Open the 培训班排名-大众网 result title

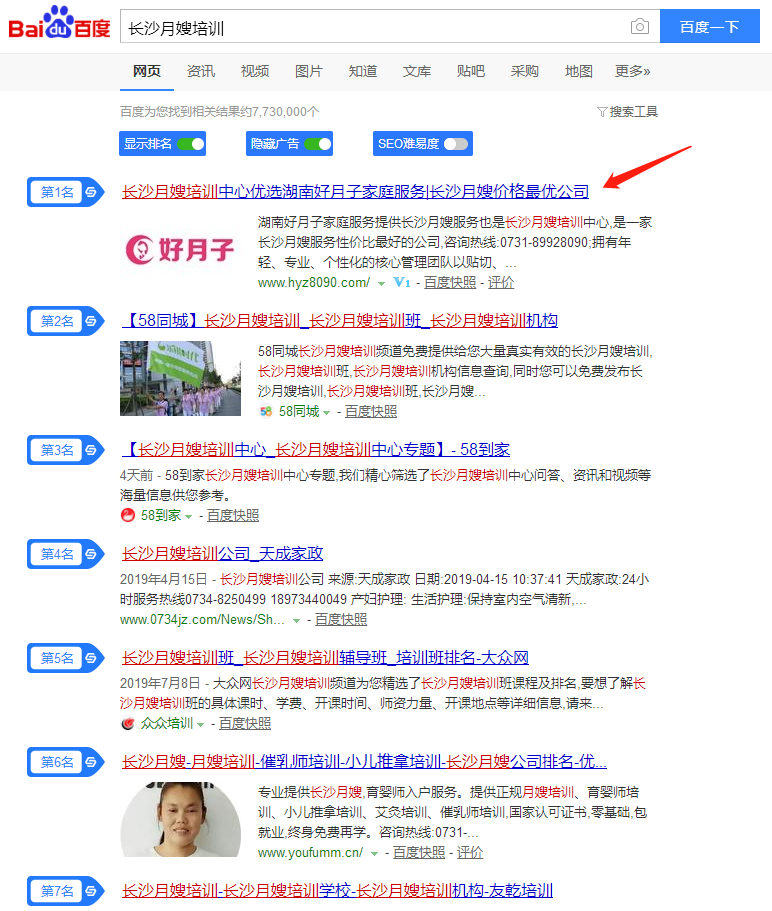tap(325, 658)
